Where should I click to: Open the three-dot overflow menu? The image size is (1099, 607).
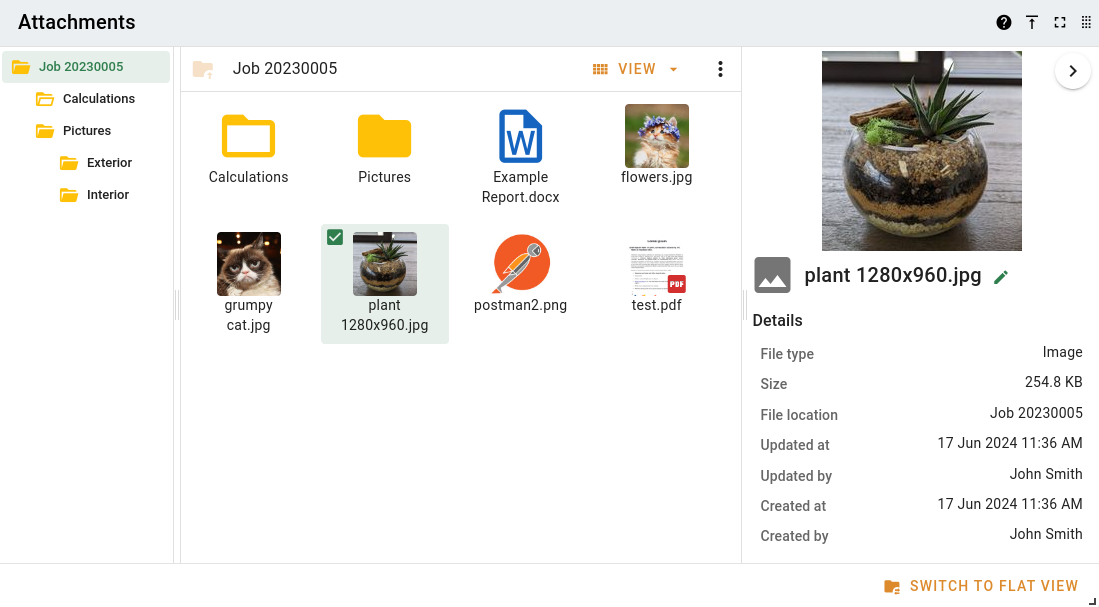point(720,68)
